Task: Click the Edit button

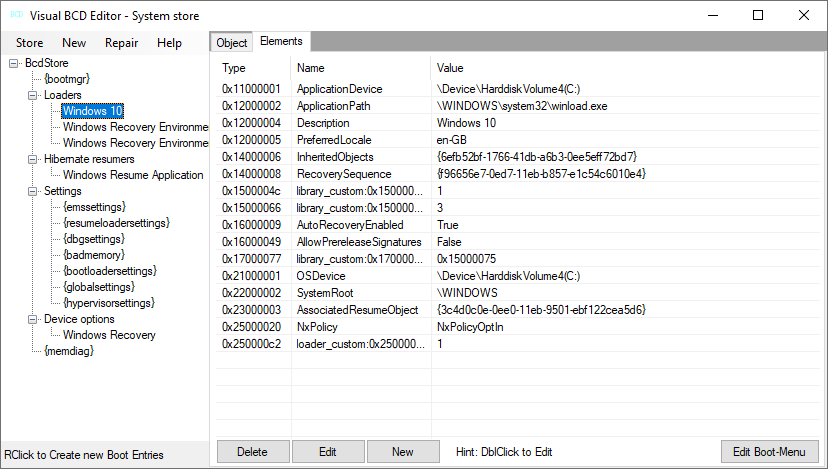Action: pyautogui.click(x=328, y=452)
